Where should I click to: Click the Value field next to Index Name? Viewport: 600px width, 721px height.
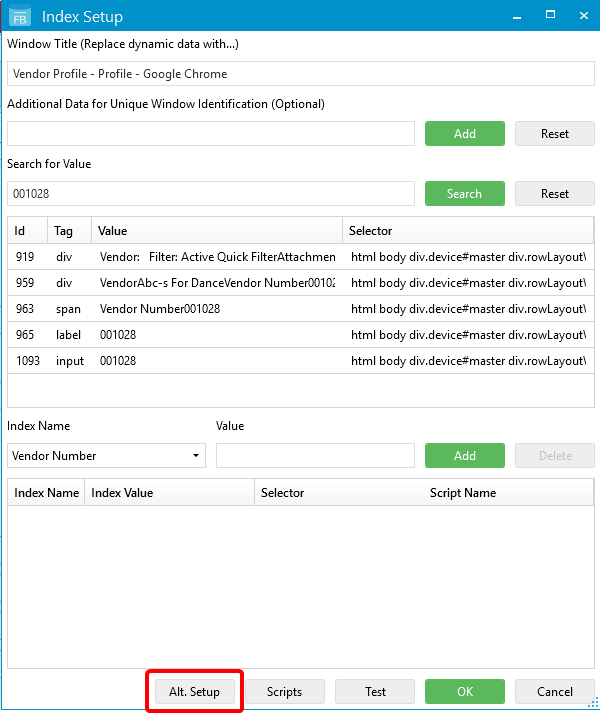tap(315, 456)
